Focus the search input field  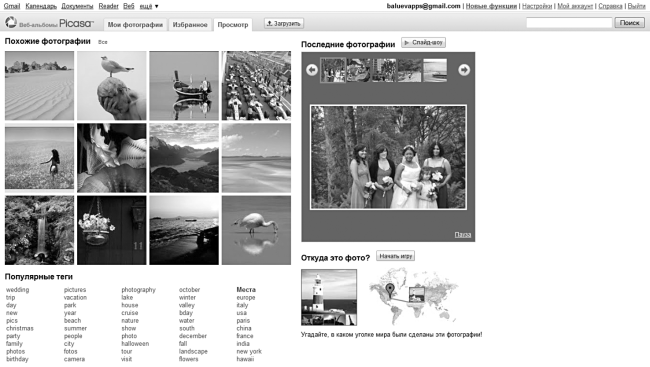tap(569, 23)
